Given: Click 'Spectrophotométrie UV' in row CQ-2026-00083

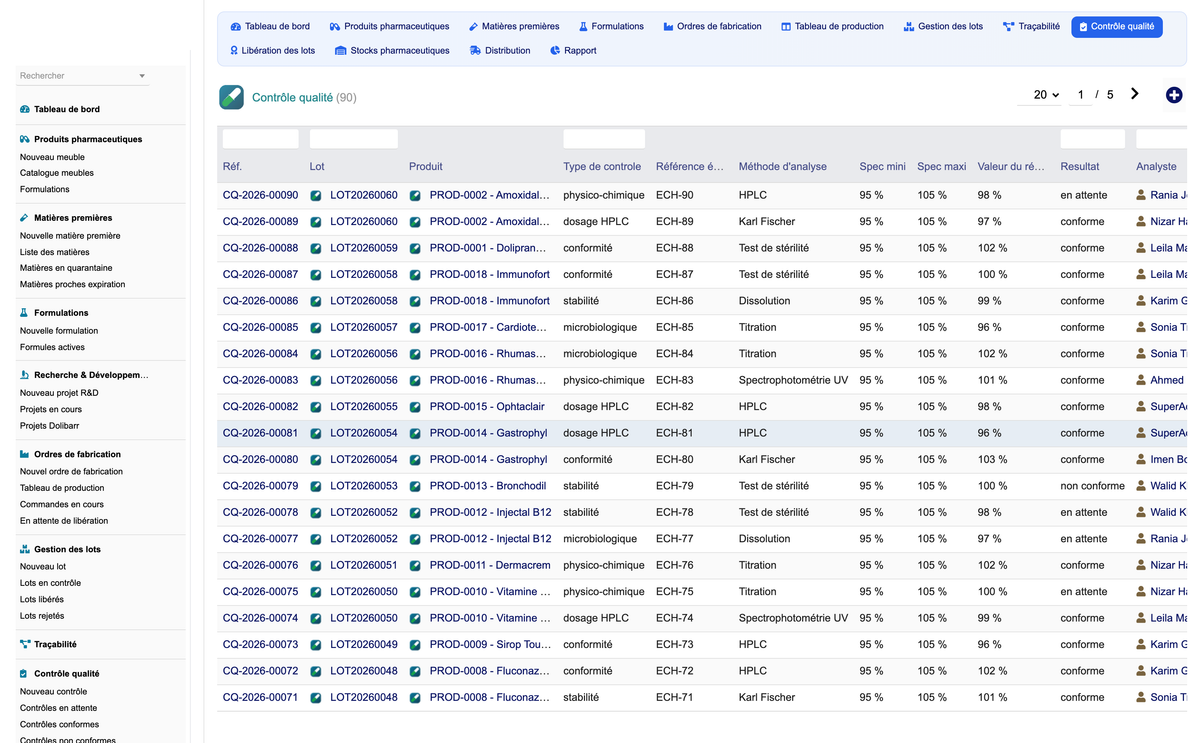Looking at the screenshot, I should click(793, 380).
